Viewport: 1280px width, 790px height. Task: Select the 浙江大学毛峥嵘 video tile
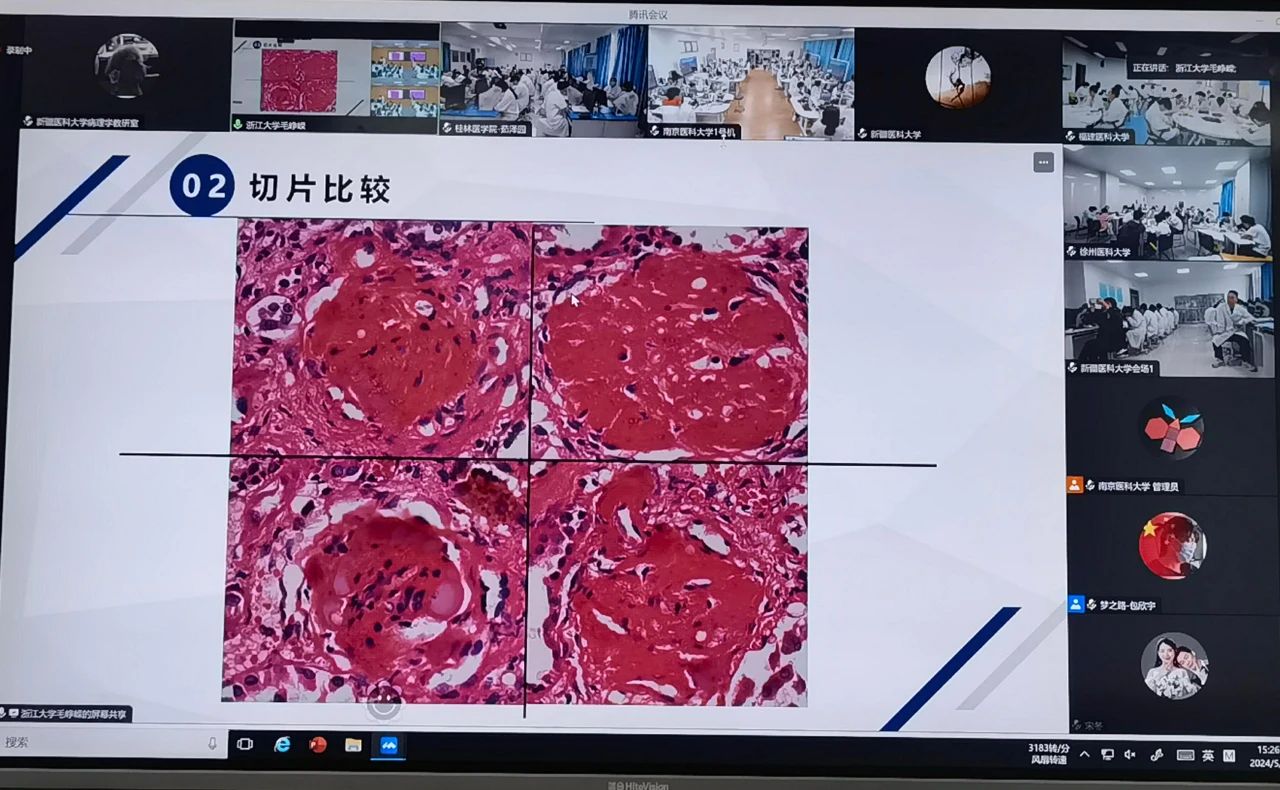click(x=336, y=78)
